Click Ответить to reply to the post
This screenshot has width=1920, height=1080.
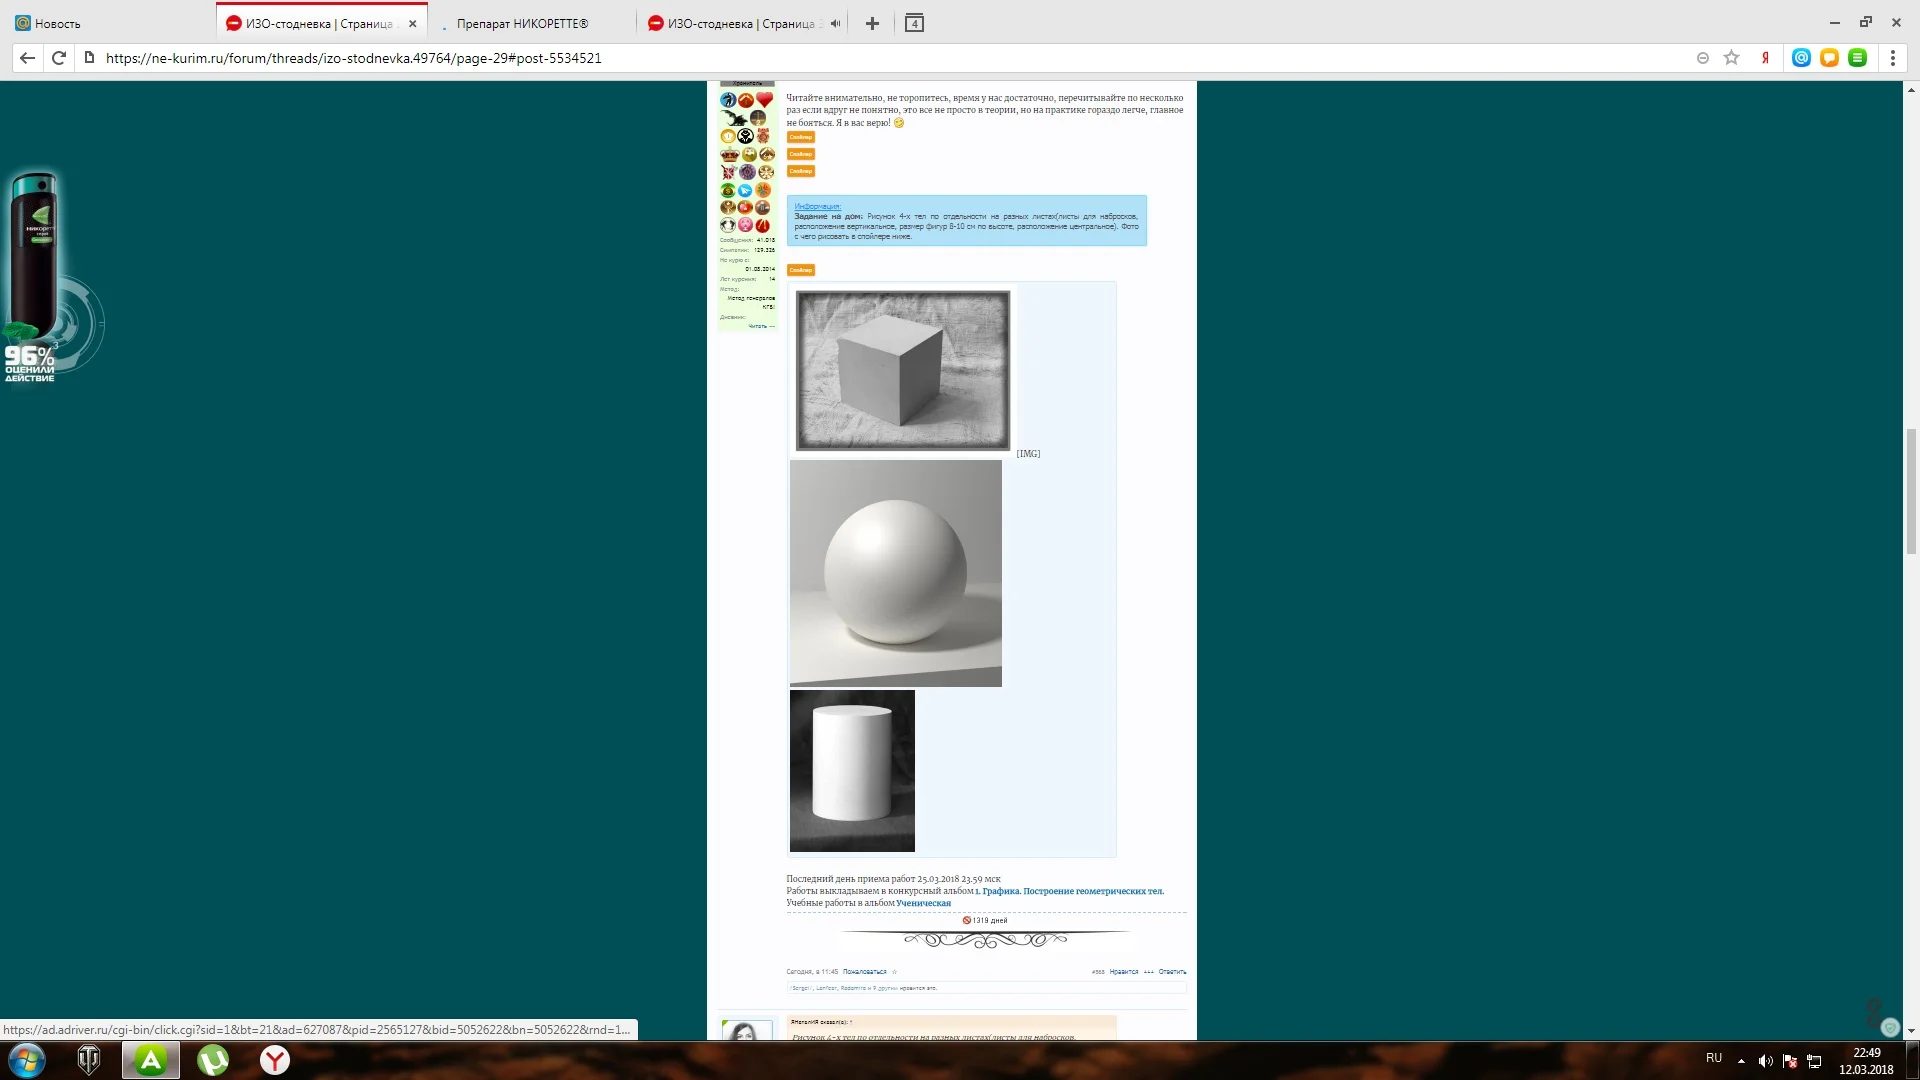tap(1172, 971)
